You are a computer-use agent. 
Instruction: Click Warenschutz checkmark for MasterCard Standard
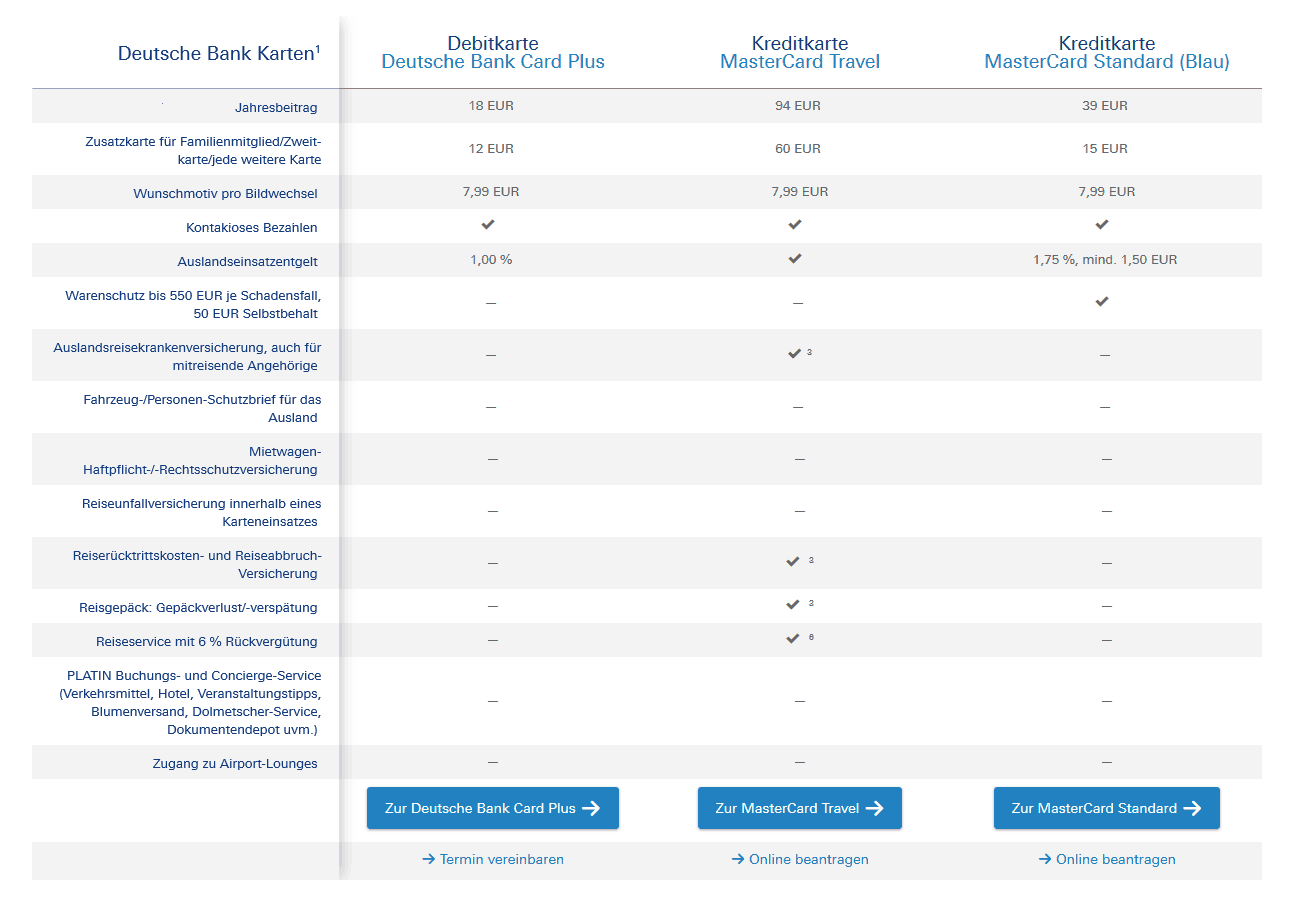[x=1102, y=301]
